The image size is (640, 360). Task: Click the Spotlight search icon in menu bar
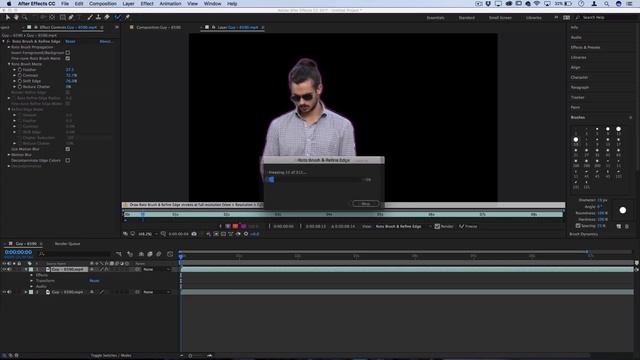tap(607, 4)
